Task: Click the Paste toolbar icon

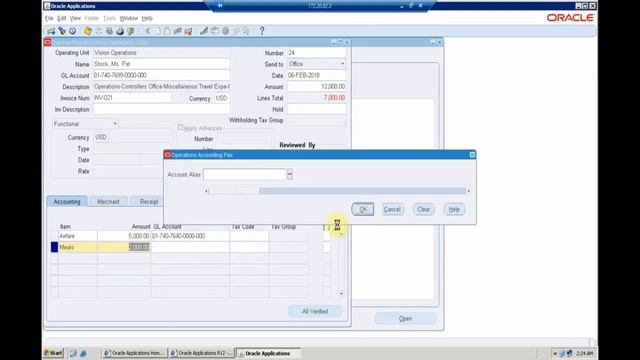Action: pos(167,31)
